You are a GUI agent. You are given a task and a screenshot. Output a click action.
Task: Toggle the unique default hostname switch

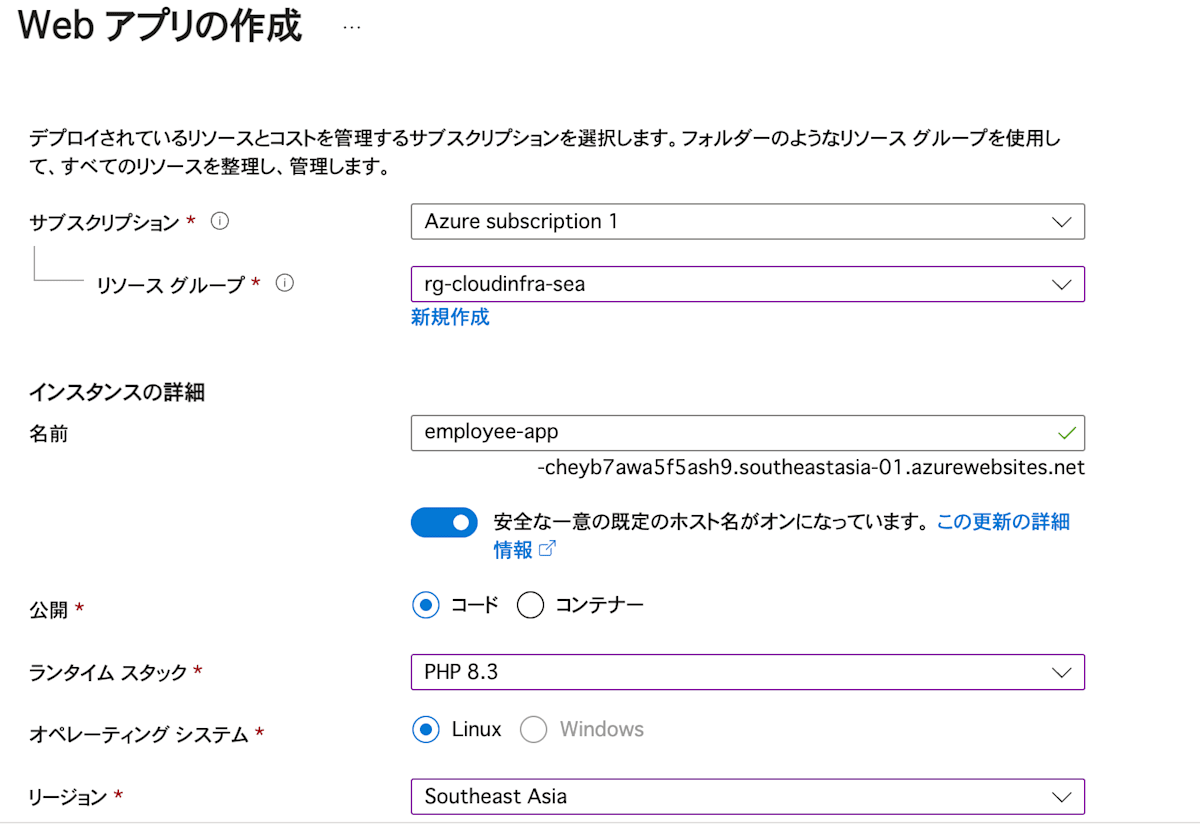[x=444, y=522]
